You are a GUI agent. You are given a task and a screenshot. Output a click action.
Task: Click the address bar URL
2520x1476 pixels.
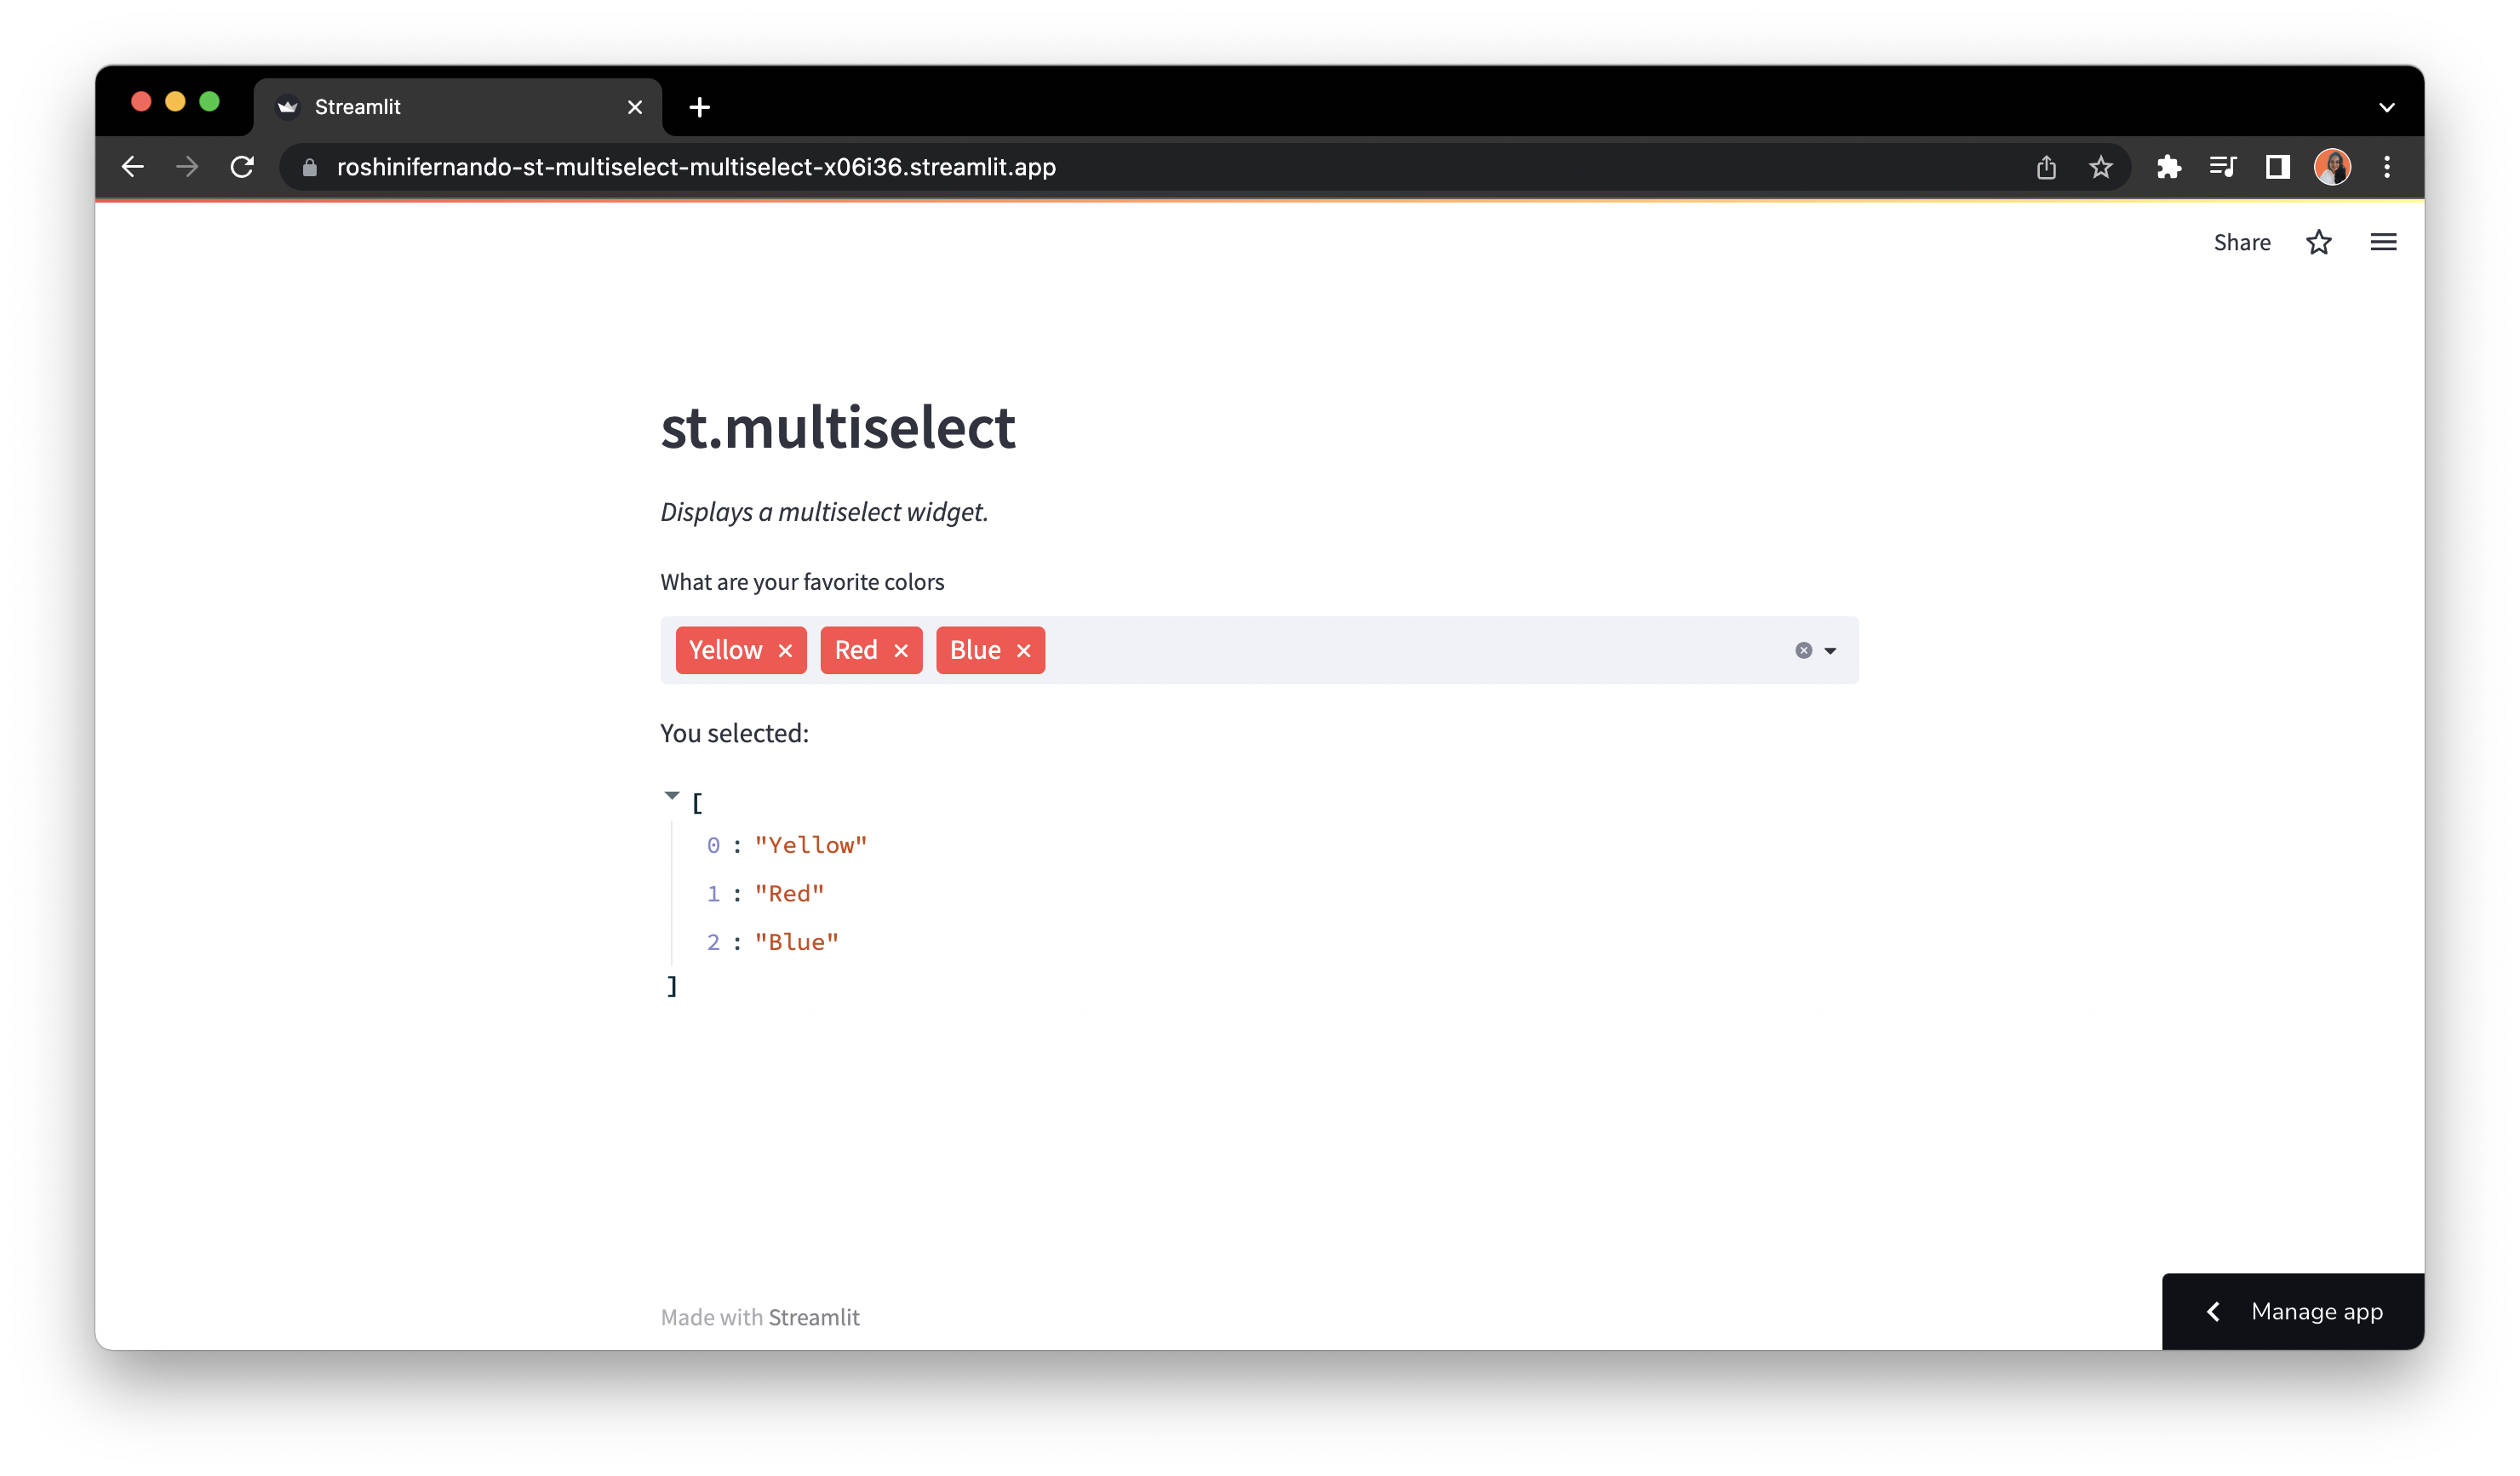[696, 167]
